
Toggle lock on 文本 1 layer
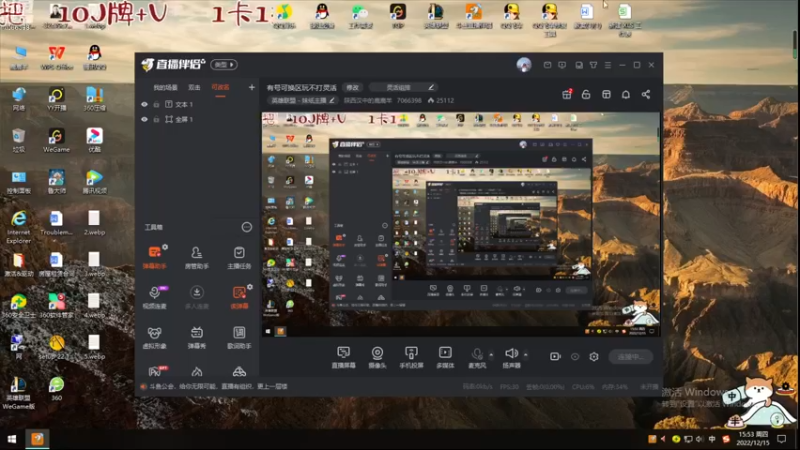pyautogui.click(x=156, y=104)
